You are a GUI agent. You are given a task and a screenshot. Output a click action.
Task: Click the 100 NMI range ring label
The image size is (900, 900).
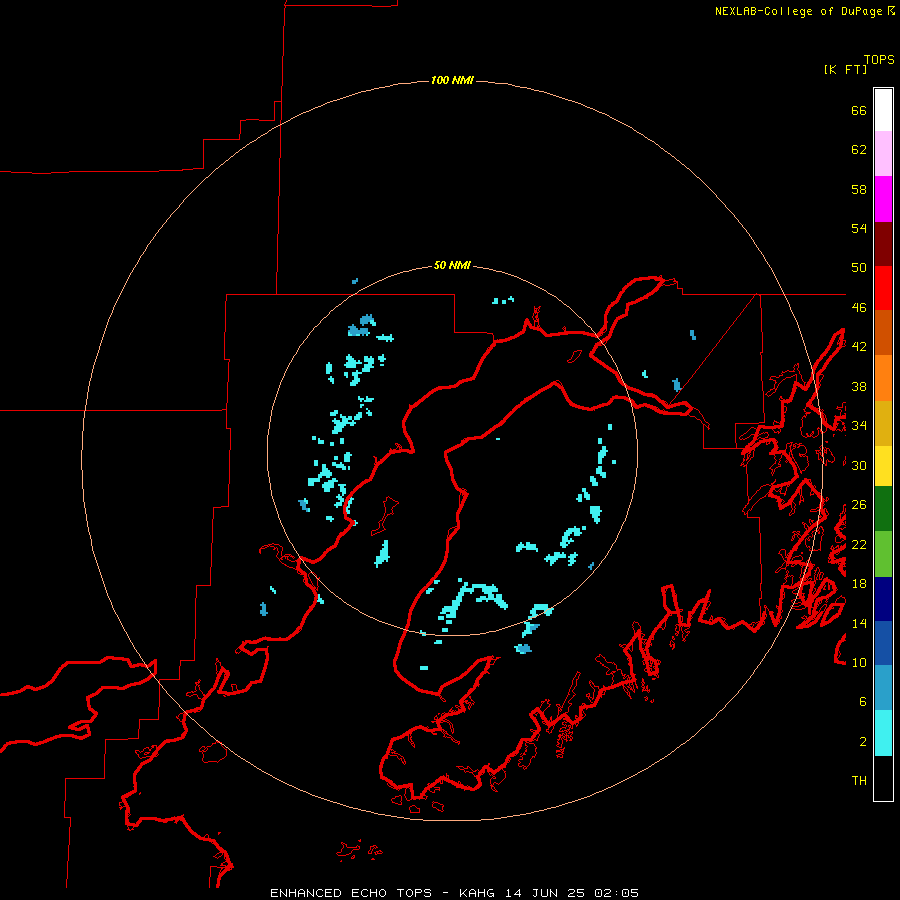click(x=452, y=80)
